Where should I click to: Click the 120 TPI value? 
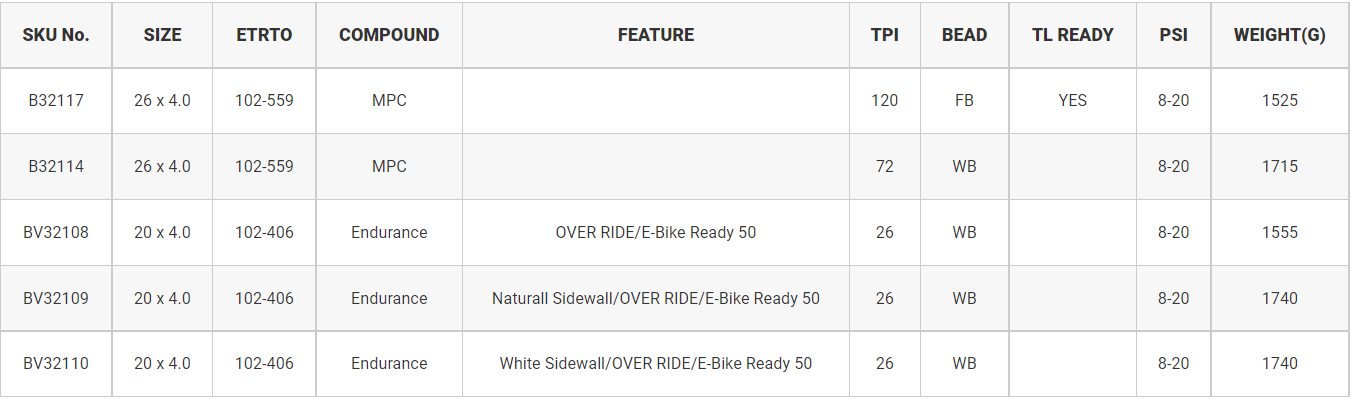pos(885,101)
